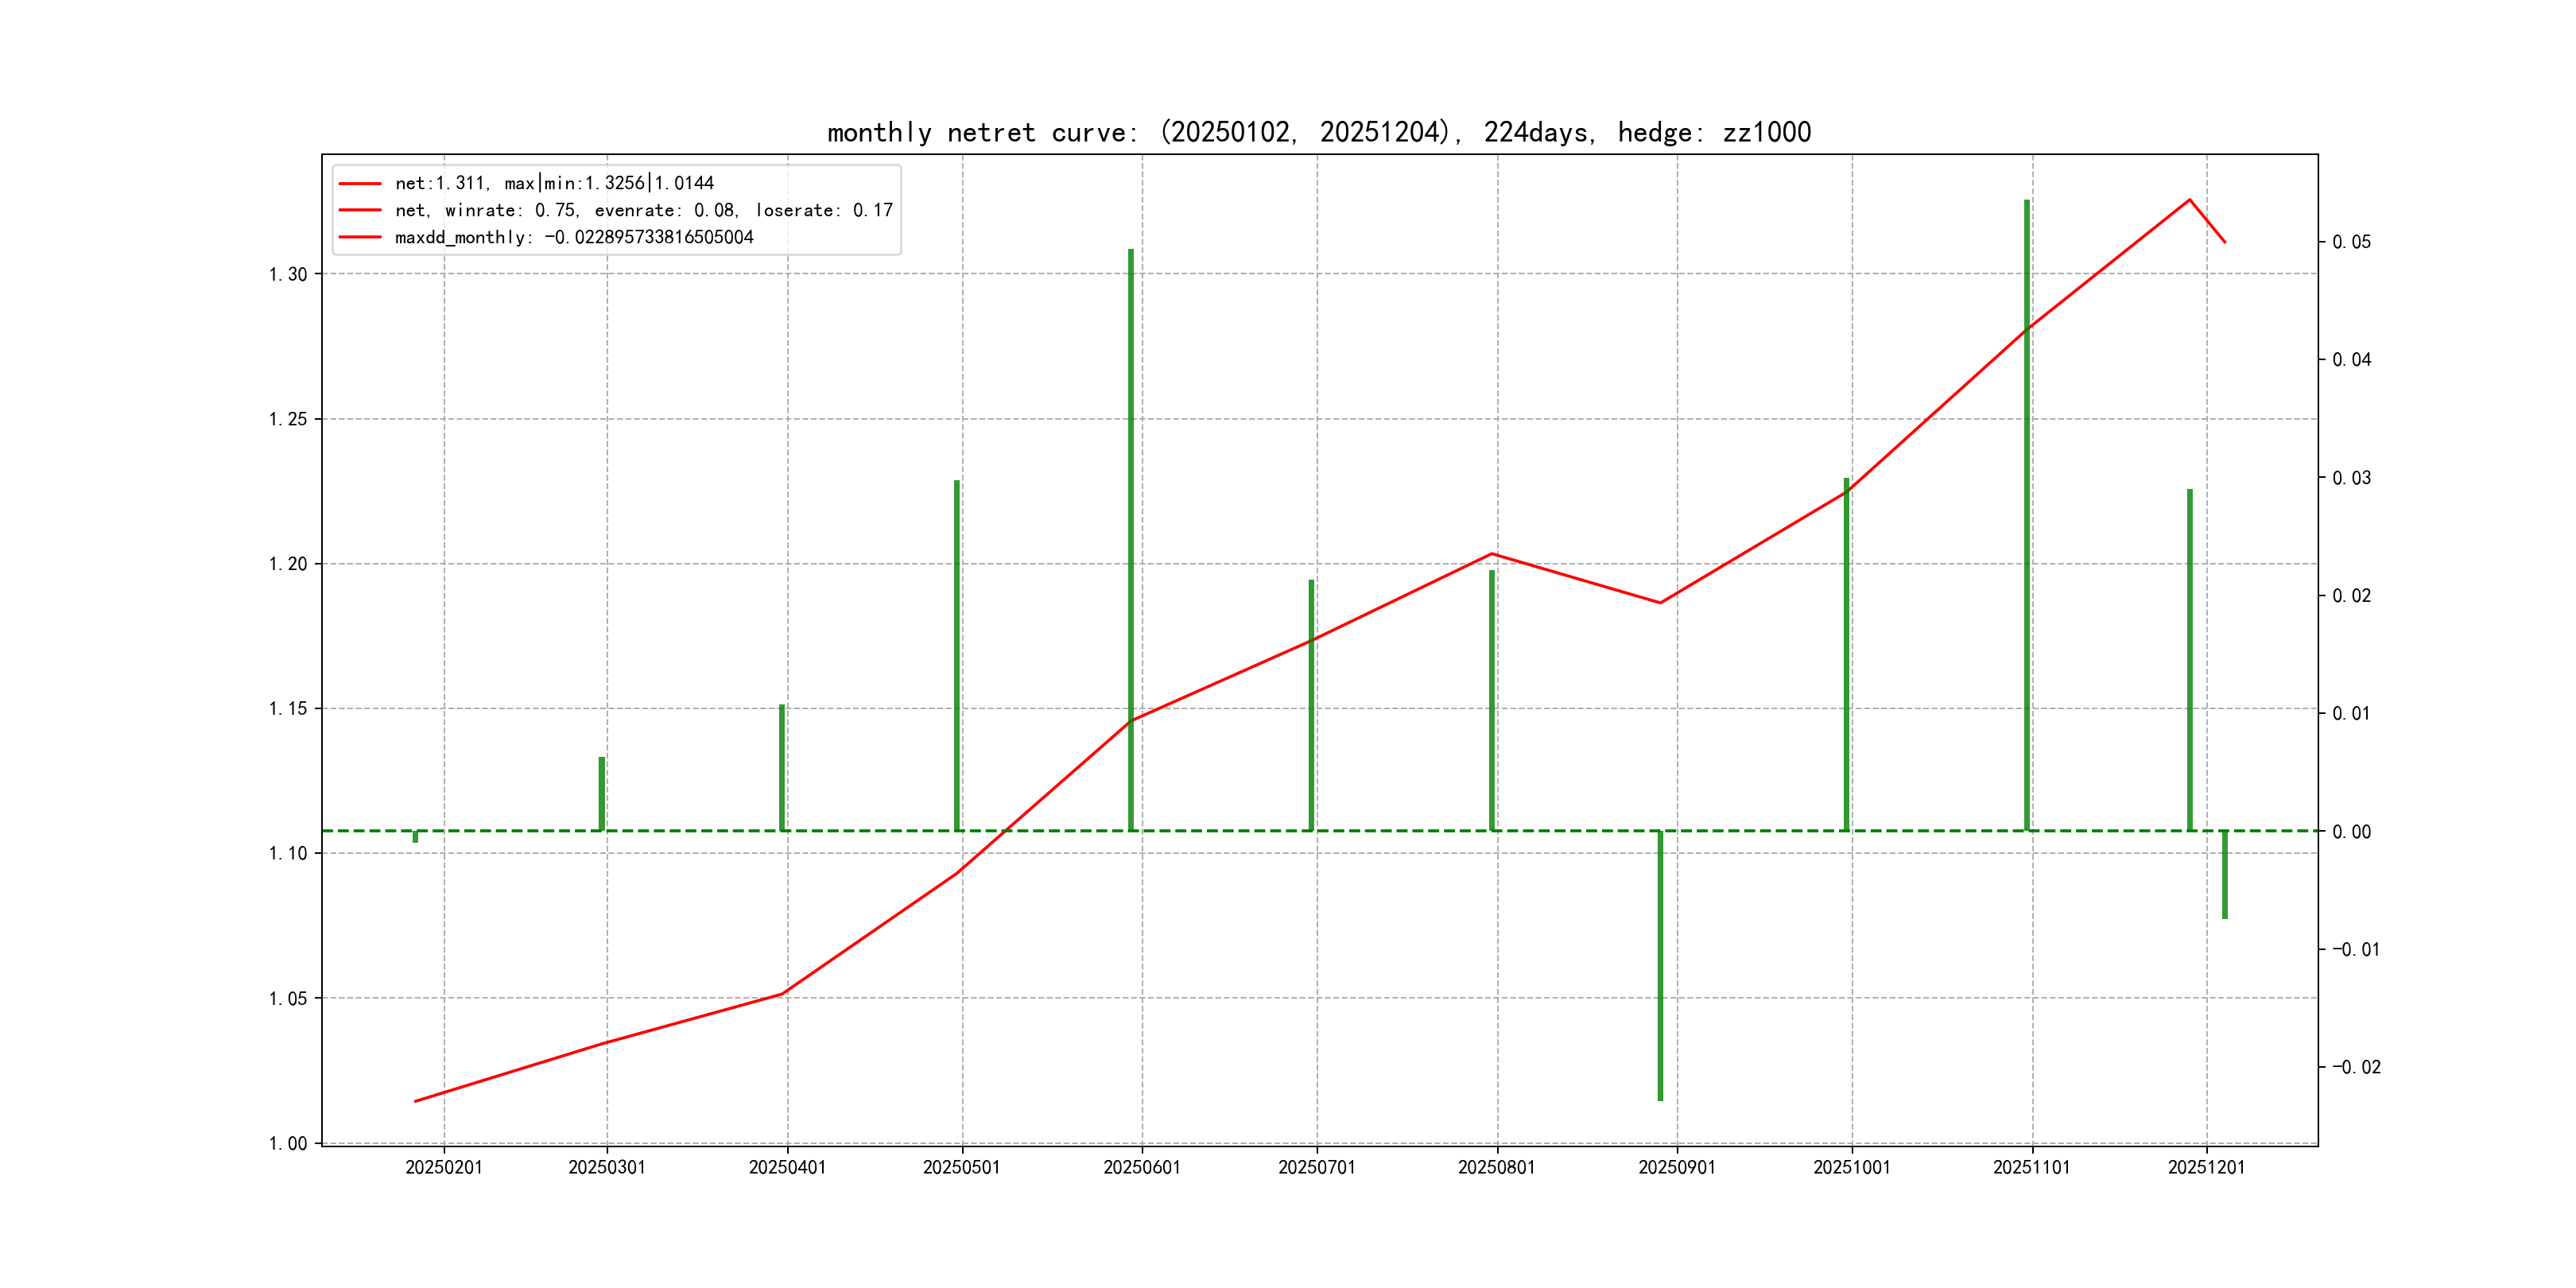The width and height of the screenshot is (2576, 1288).
Task: Click the 20250601 x-axis label
Action: click(x=1141, y=1167)
